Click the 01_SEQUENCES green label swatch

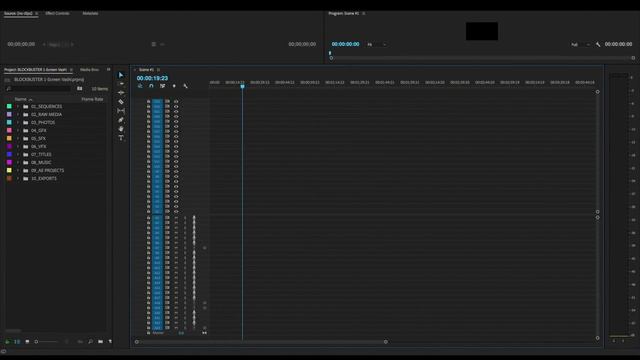point(9,106)
